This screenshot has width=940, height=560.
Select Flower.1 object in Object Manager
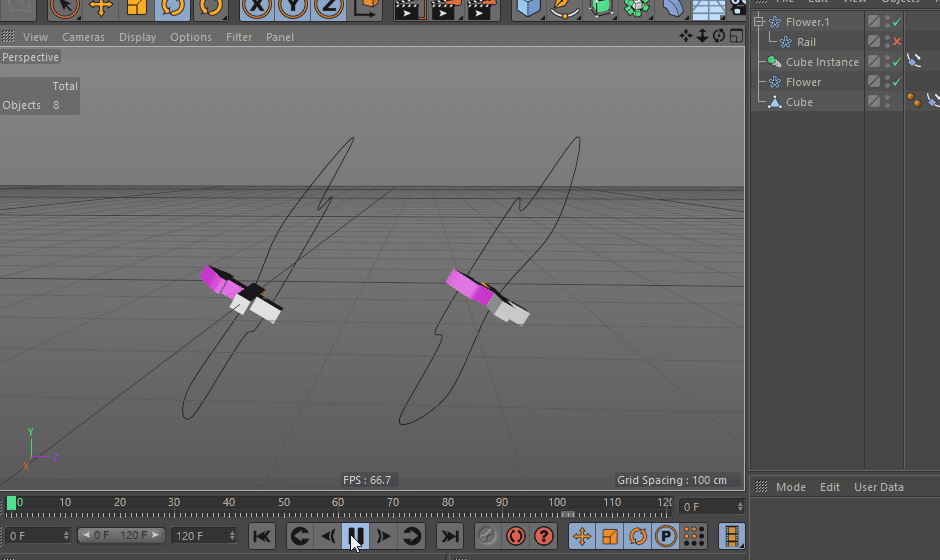pyautogui.click(x=808, y=22)
